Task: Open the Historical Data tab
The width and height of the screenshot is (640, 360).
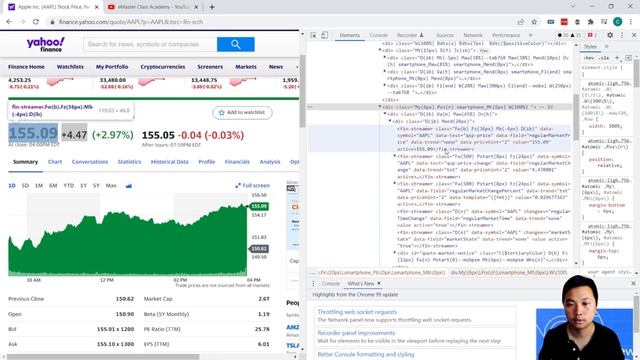Action: pos(170,162)
